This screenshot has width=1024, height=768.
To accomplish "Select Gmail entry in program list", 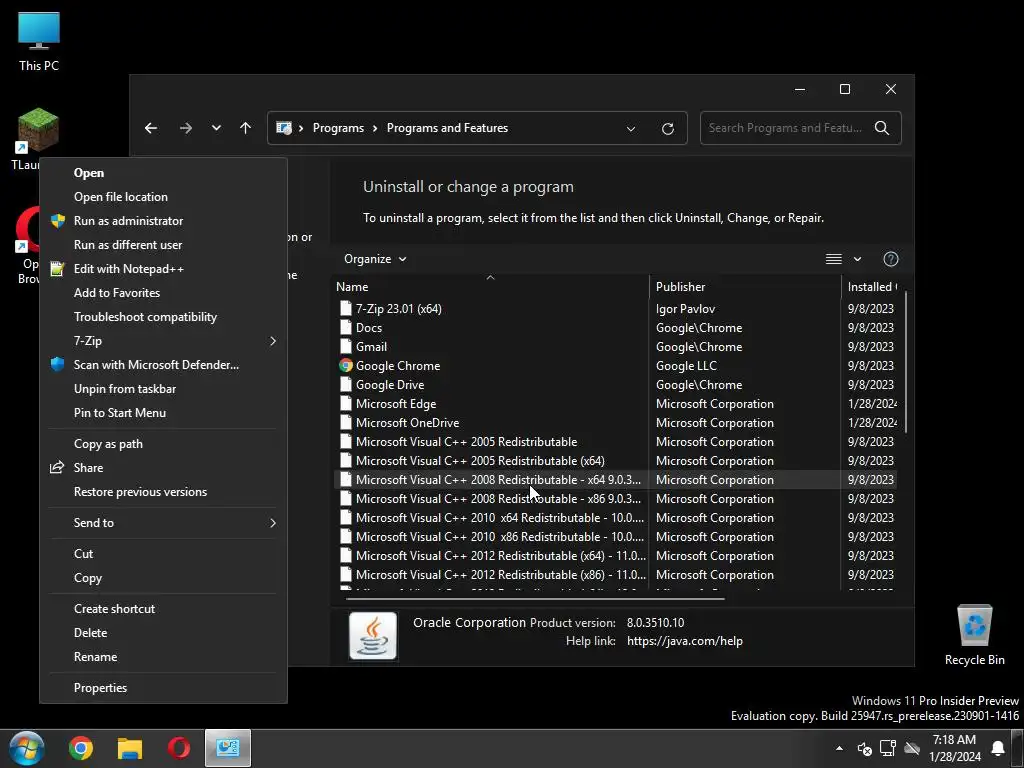I will coord(615,347).
